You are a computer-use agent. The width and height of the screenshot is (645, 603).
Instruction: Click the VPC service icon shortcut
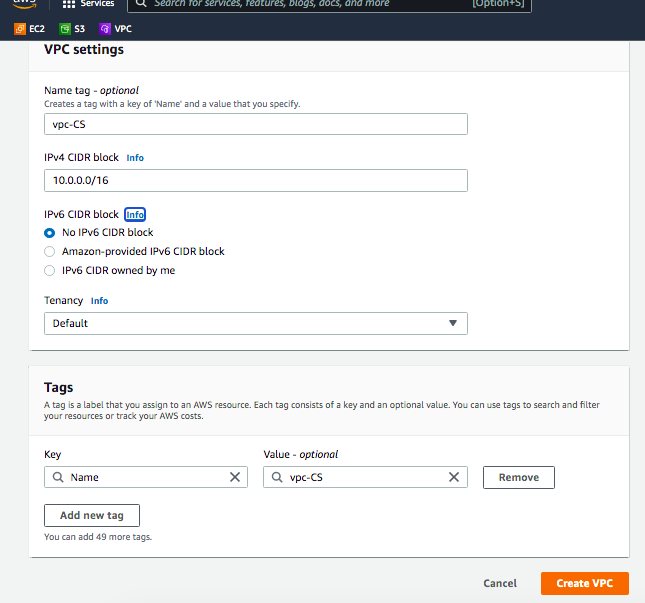click(107, 30)
